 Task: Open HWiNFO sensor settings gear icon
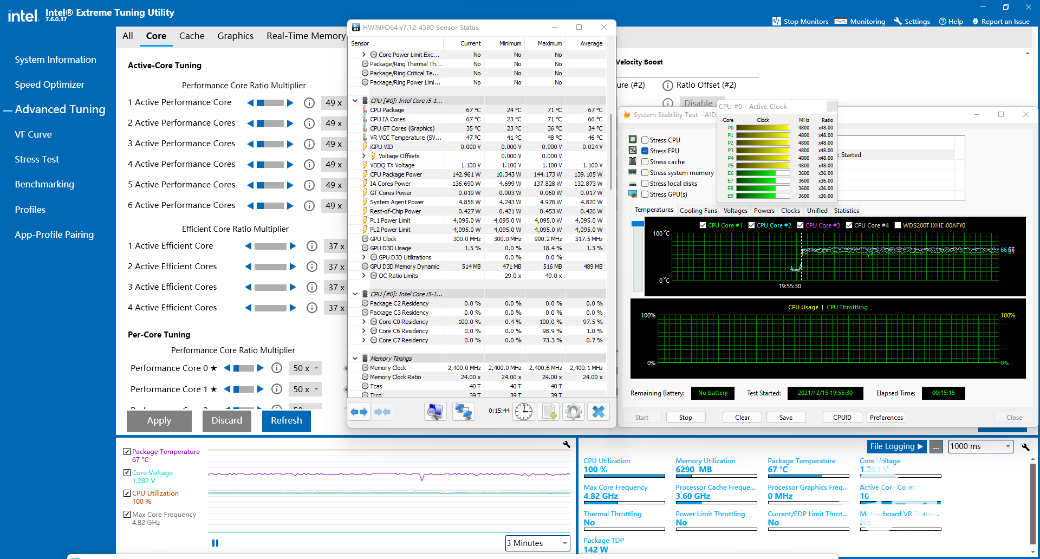tap(574, 412)
